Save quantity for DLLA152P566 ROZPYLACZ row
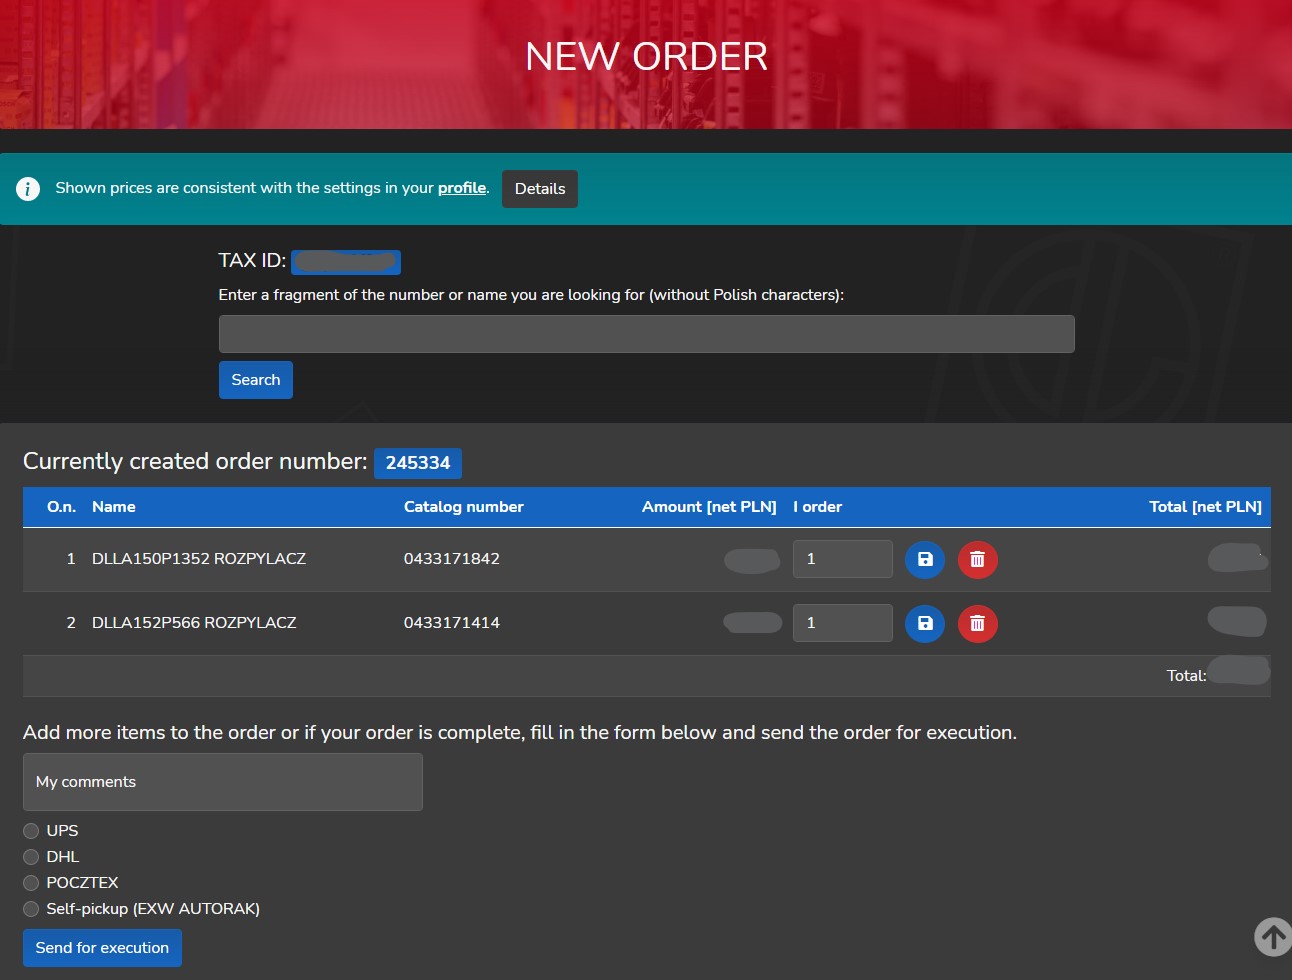Viewport: 1292px width, 980px height. [925, 623]
